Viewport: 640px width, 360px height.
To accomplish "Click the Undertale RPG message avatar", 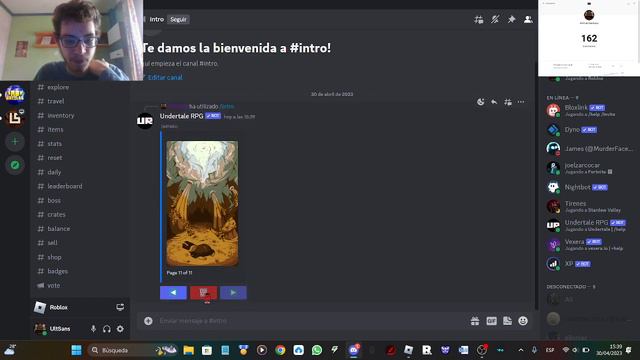I will (145, 121).
